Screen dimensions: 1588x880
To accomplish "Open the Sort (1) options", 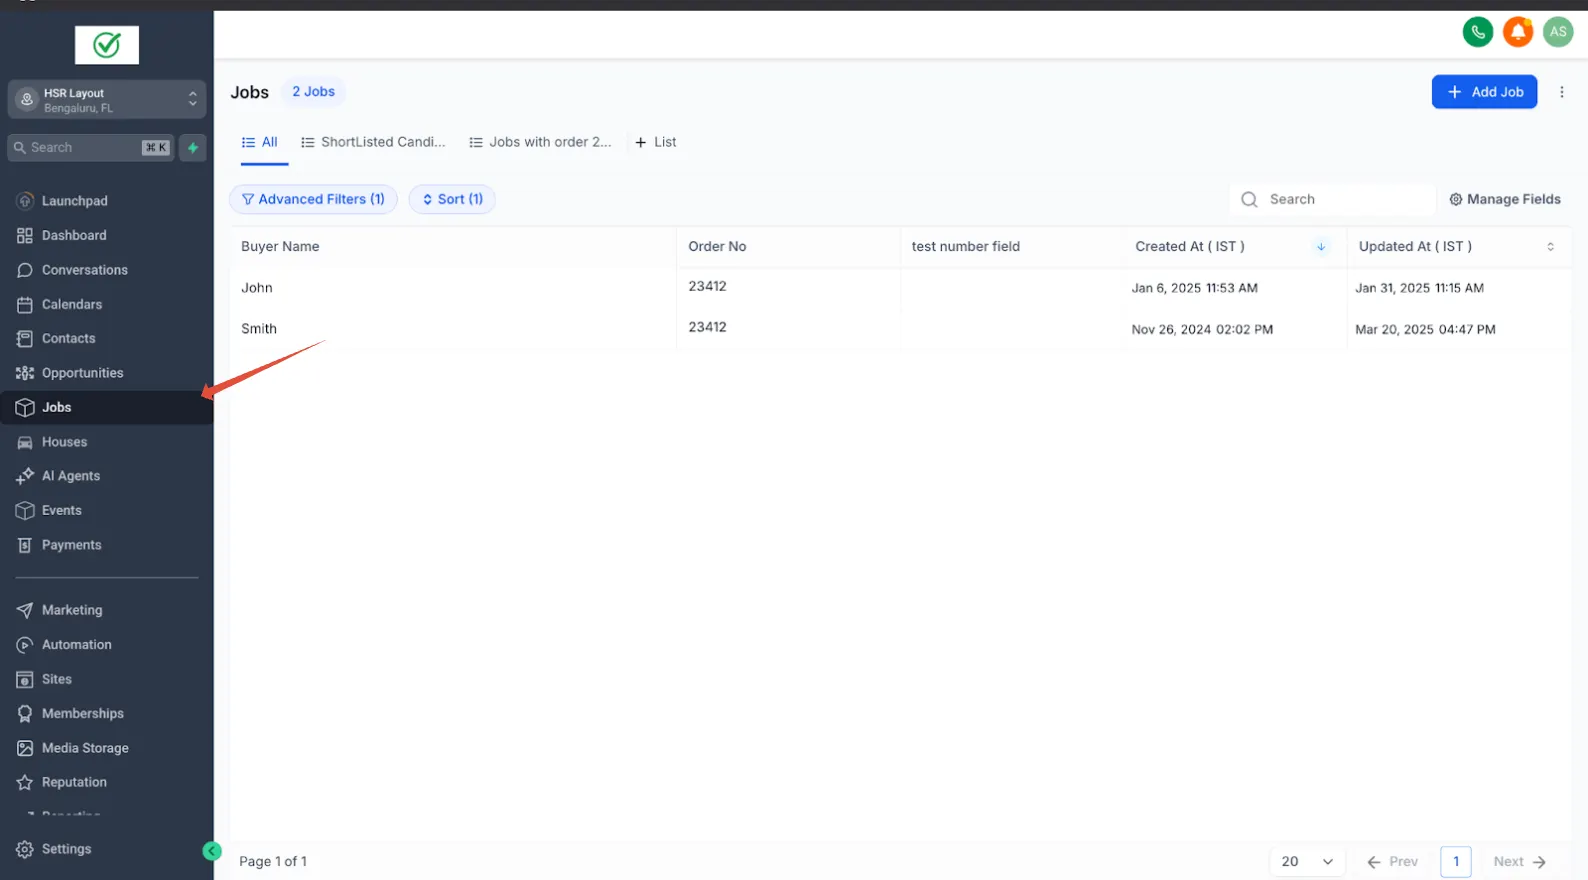I will click(x=452, y=199).
